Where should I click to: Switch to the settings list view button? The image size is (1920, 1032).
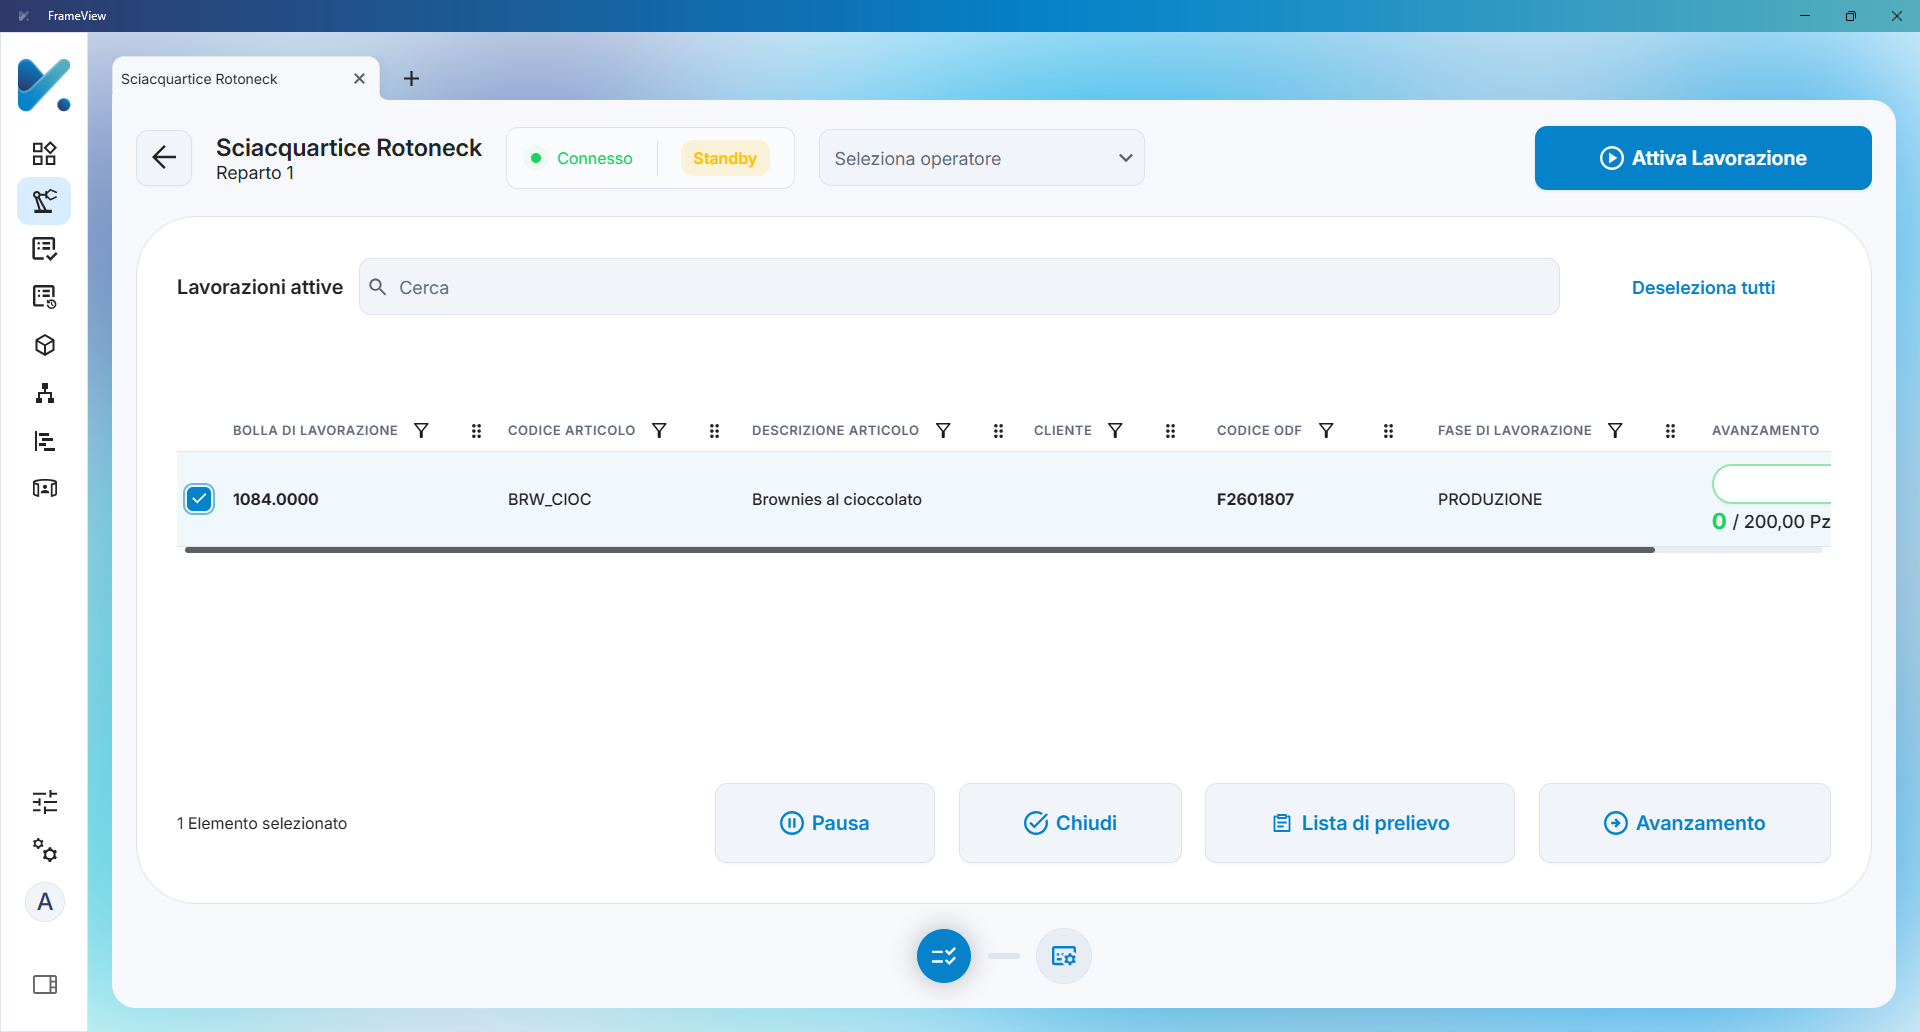[1064, 956]
